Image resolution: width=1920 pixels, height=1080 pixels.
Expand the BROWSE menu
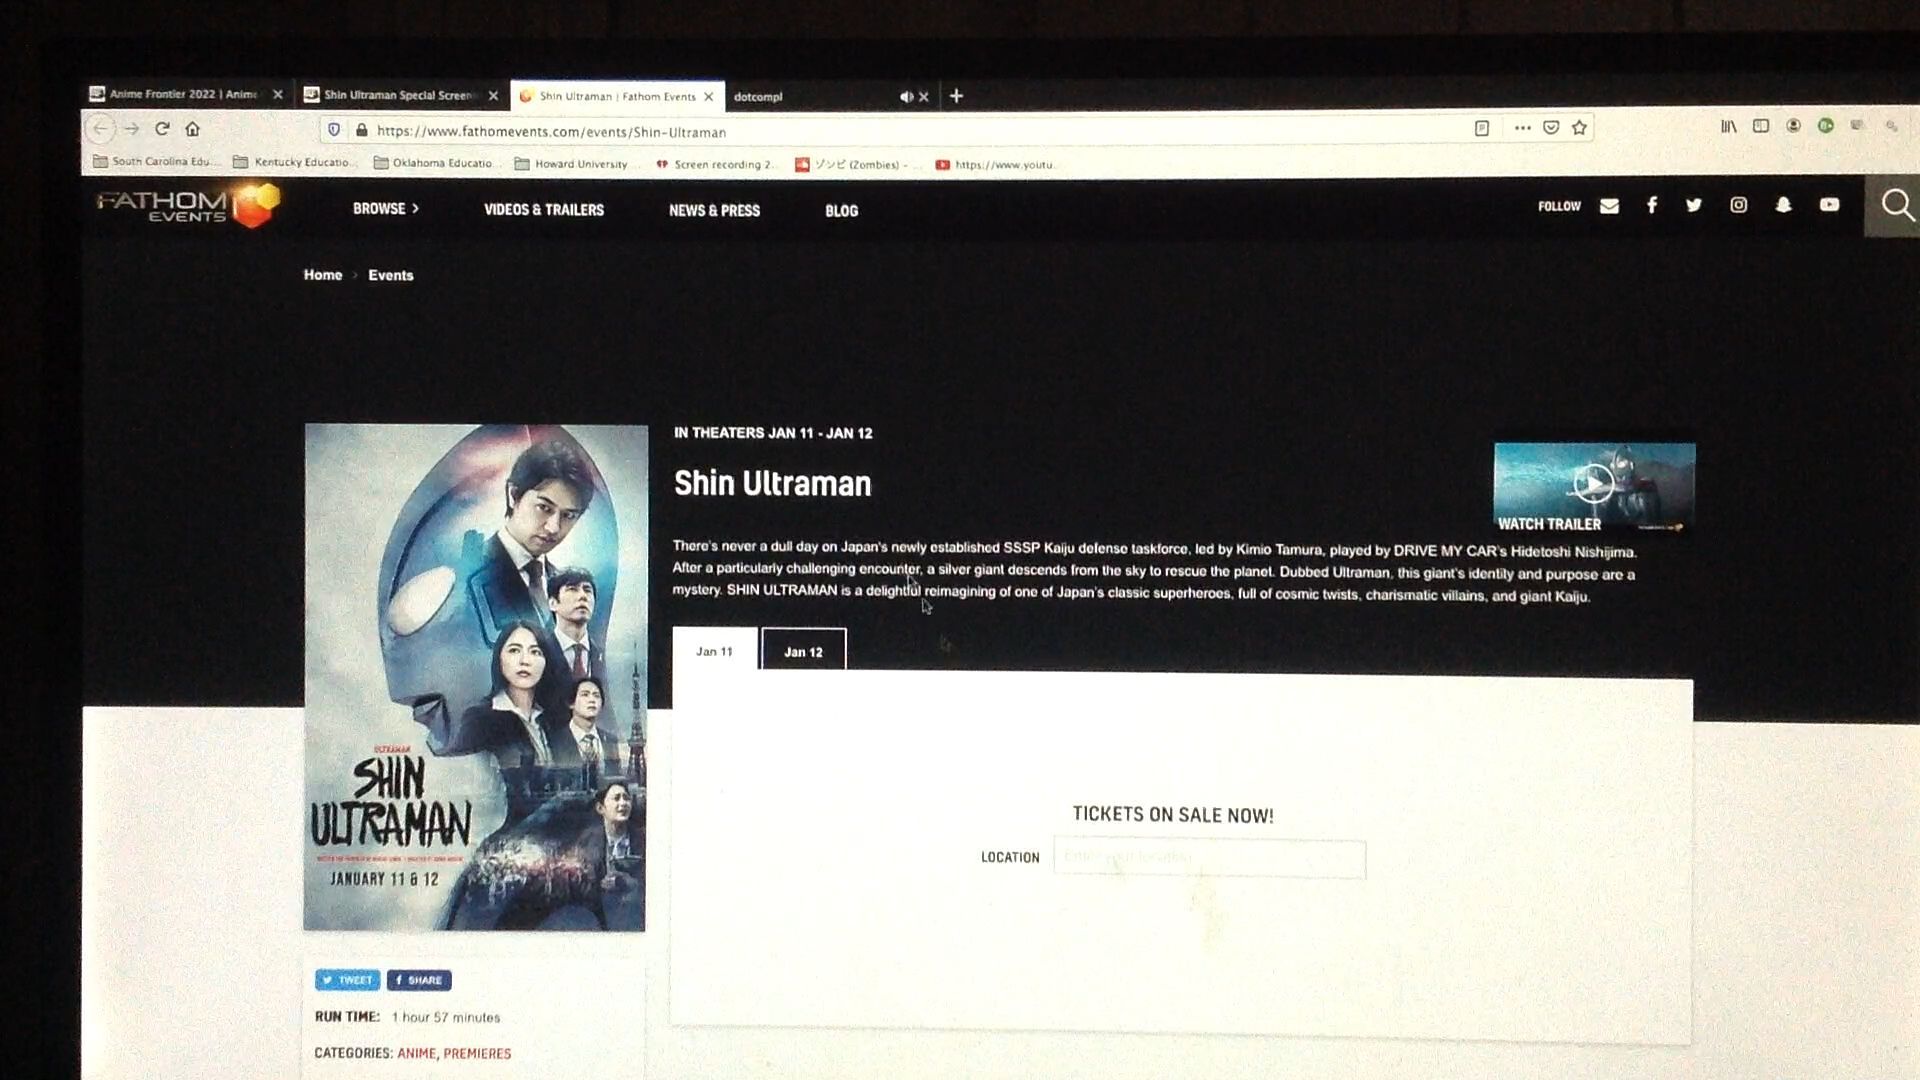386,209
